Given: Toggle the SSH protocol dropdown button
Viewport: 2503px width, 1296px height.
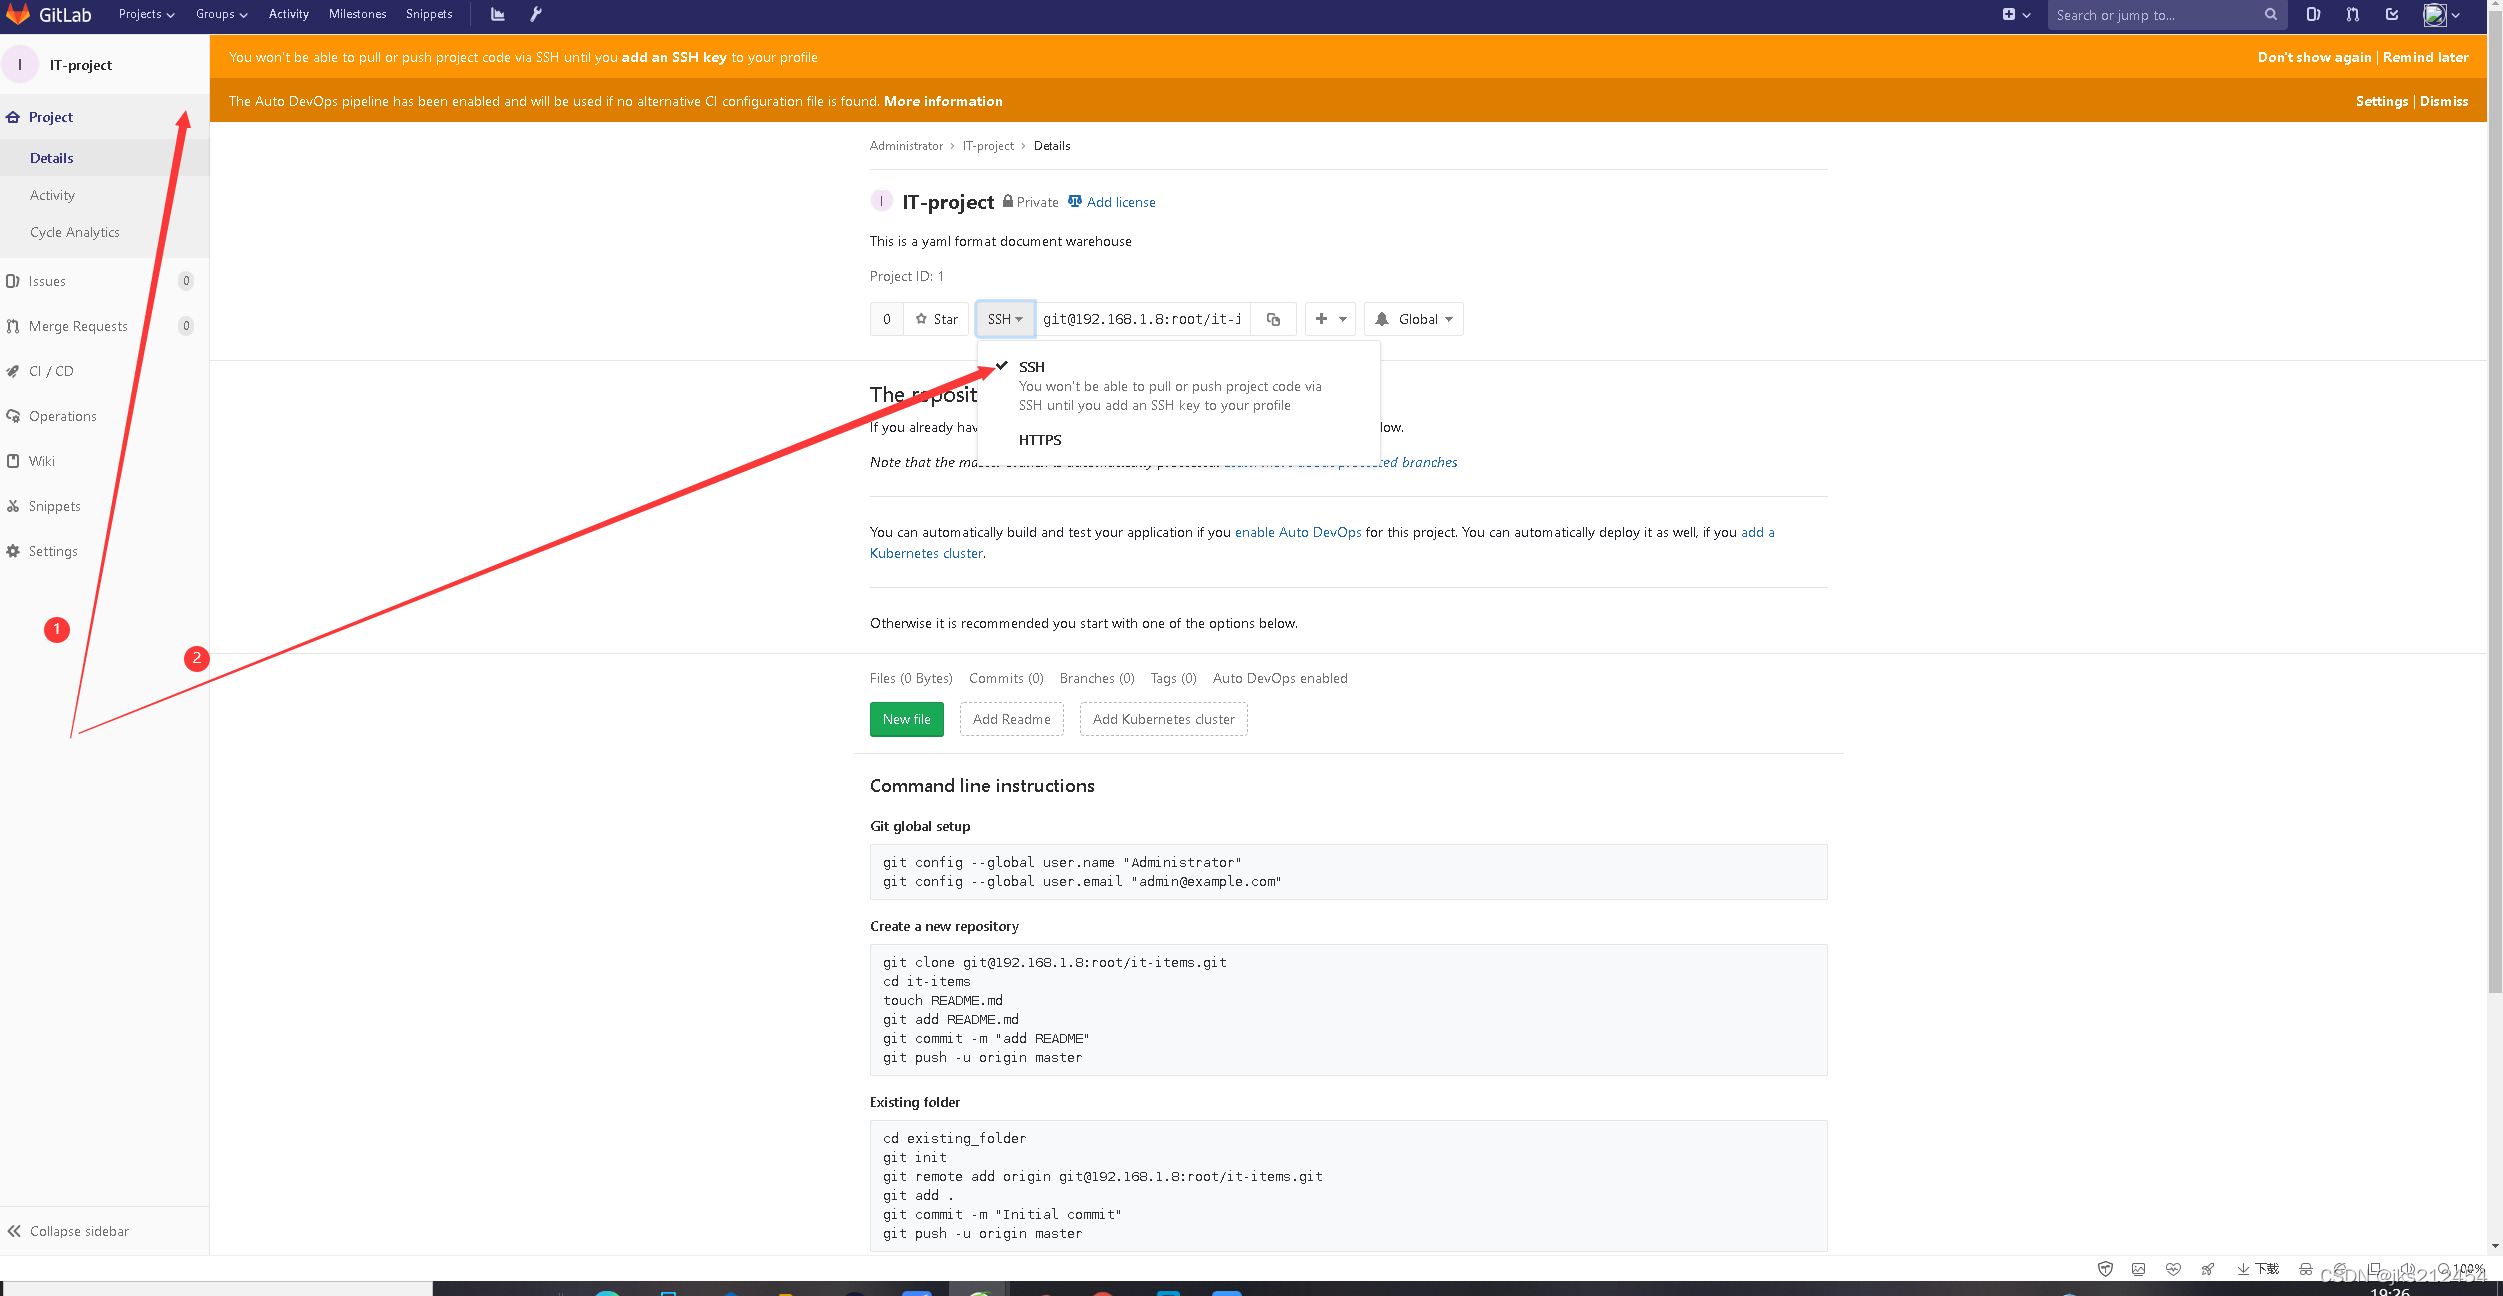Looking at the screenshot, I should point(1005,319).
